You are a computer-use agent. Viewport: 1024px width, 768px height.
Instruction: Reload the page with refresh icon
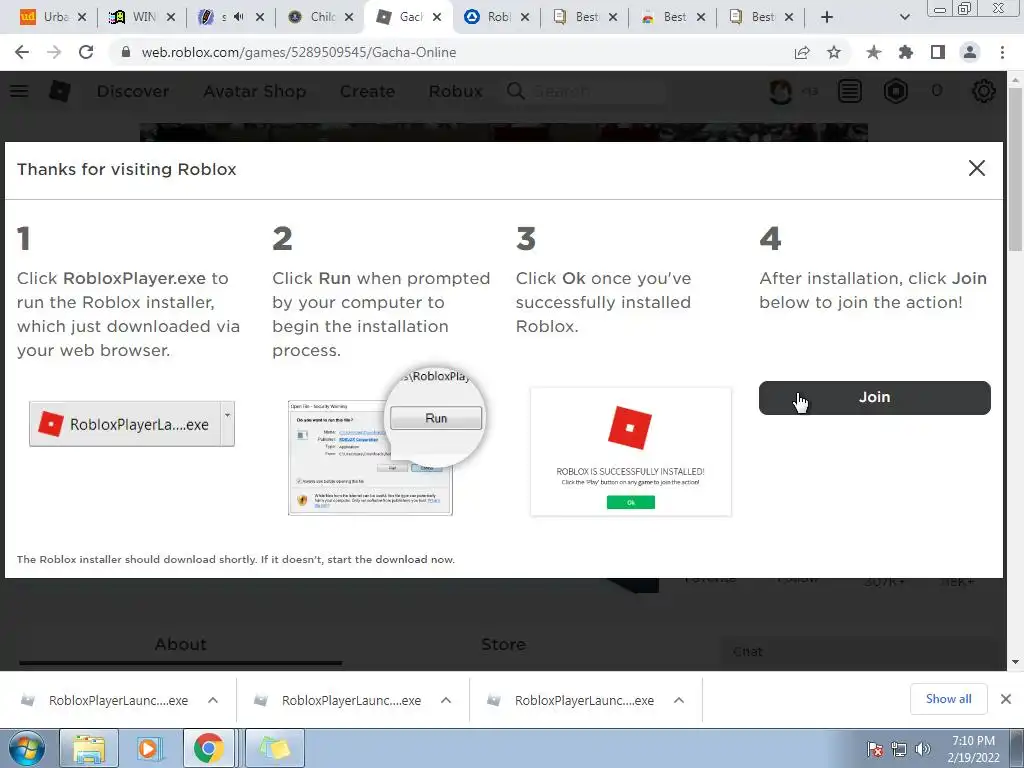coord(86,52)
